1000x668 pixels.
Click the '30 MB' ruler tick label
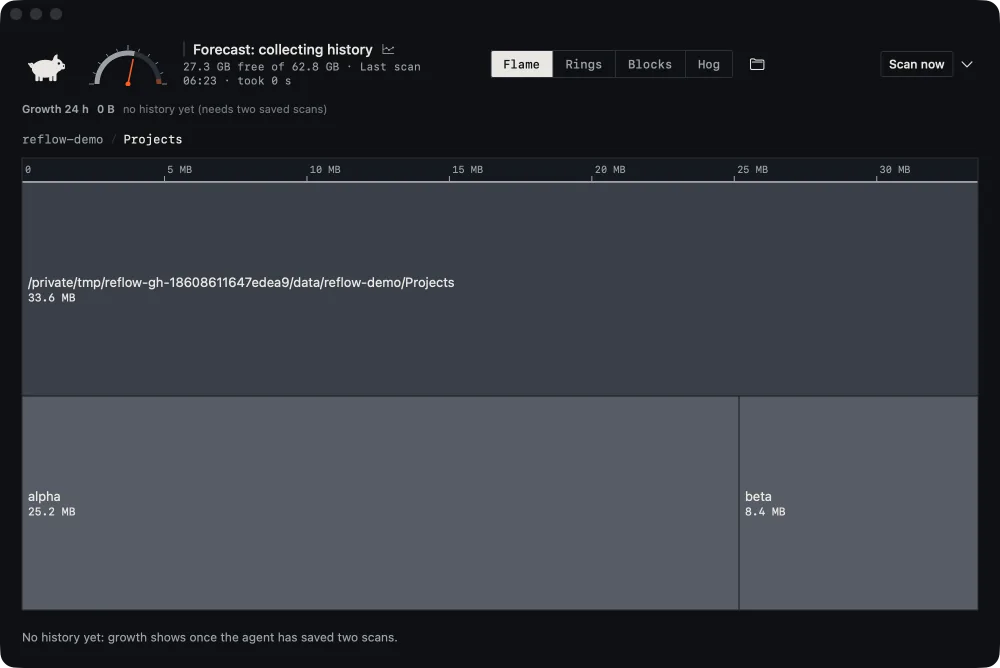pyautogui.click(x=895, y=170)
